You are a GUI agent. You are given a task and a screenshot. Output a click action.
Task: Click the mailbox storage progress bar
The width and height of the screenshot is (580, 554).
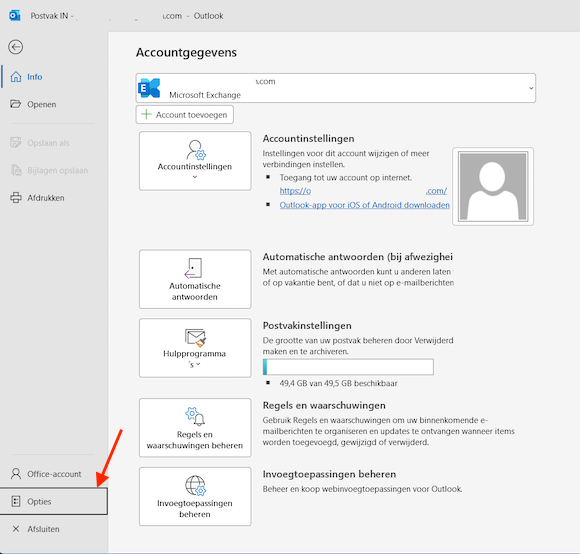click(x=348, y=367)
